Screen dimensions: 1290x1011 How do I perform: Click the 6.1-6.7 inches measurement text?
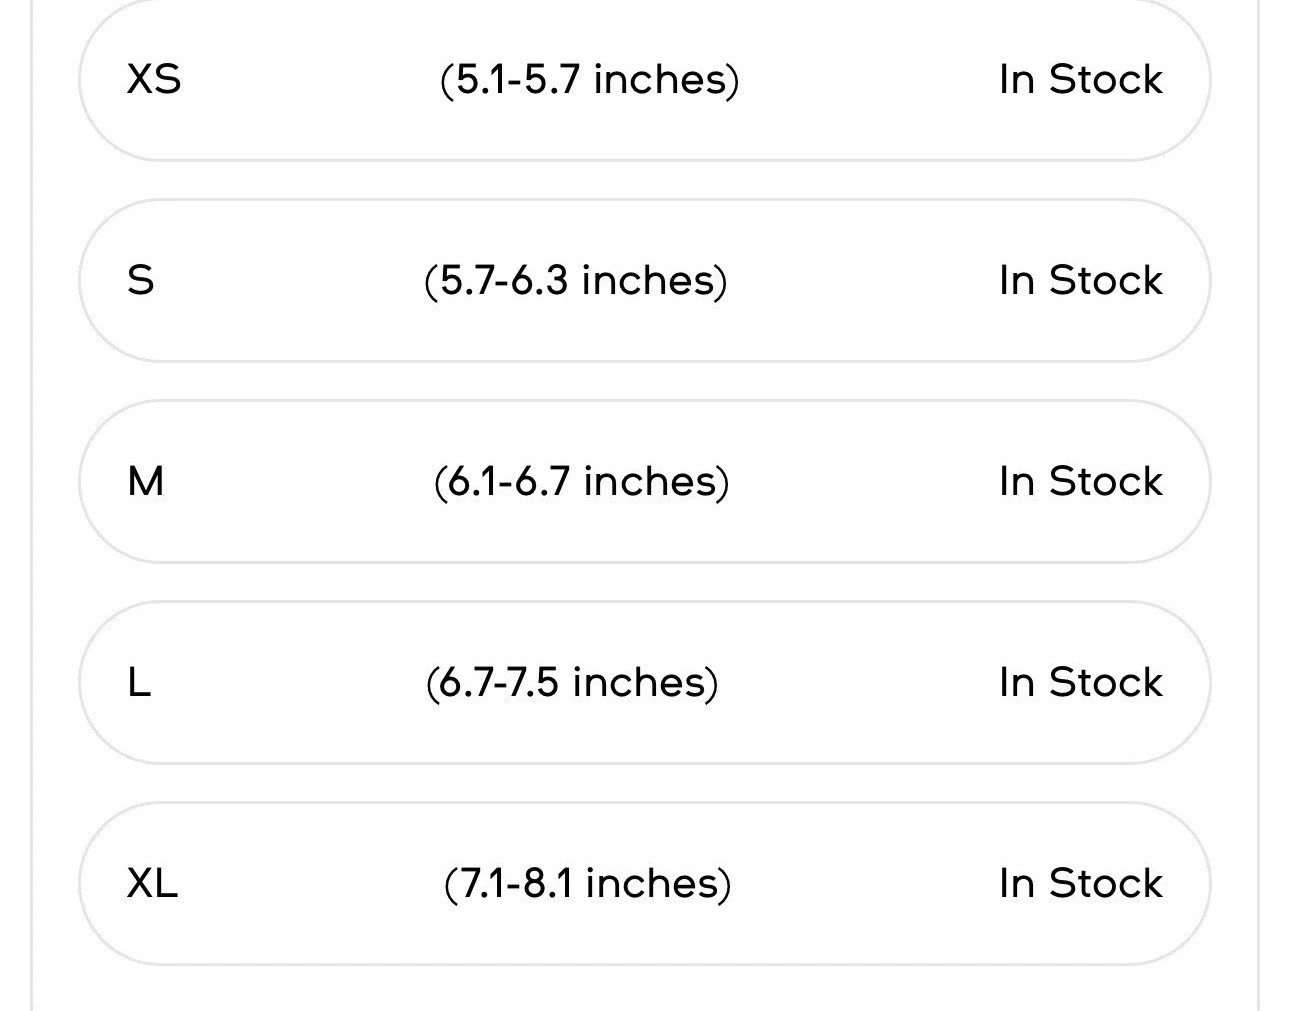[581, 481]
